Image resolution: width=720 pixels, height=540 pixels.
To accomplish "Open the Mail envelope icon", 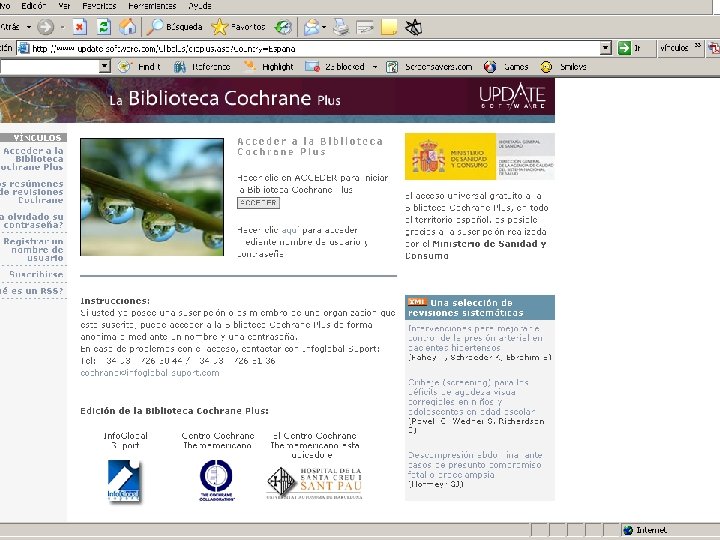I will [312, 27].
